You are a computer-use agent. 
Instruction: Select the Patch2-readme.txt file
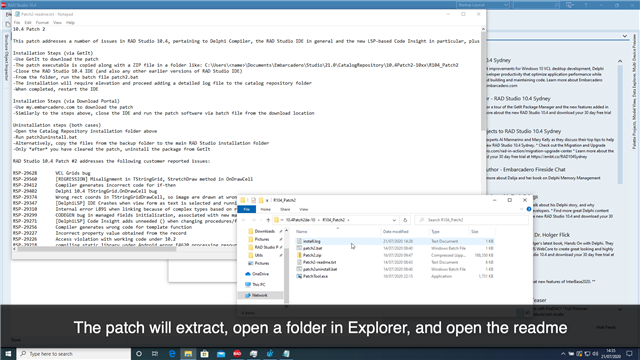tap(319, 262)
